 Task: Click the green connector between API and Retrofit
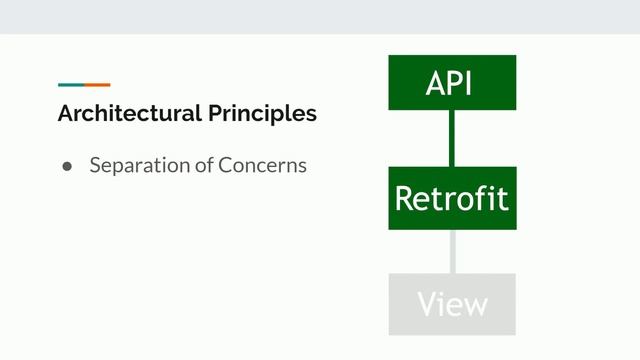tap(452, 138)
